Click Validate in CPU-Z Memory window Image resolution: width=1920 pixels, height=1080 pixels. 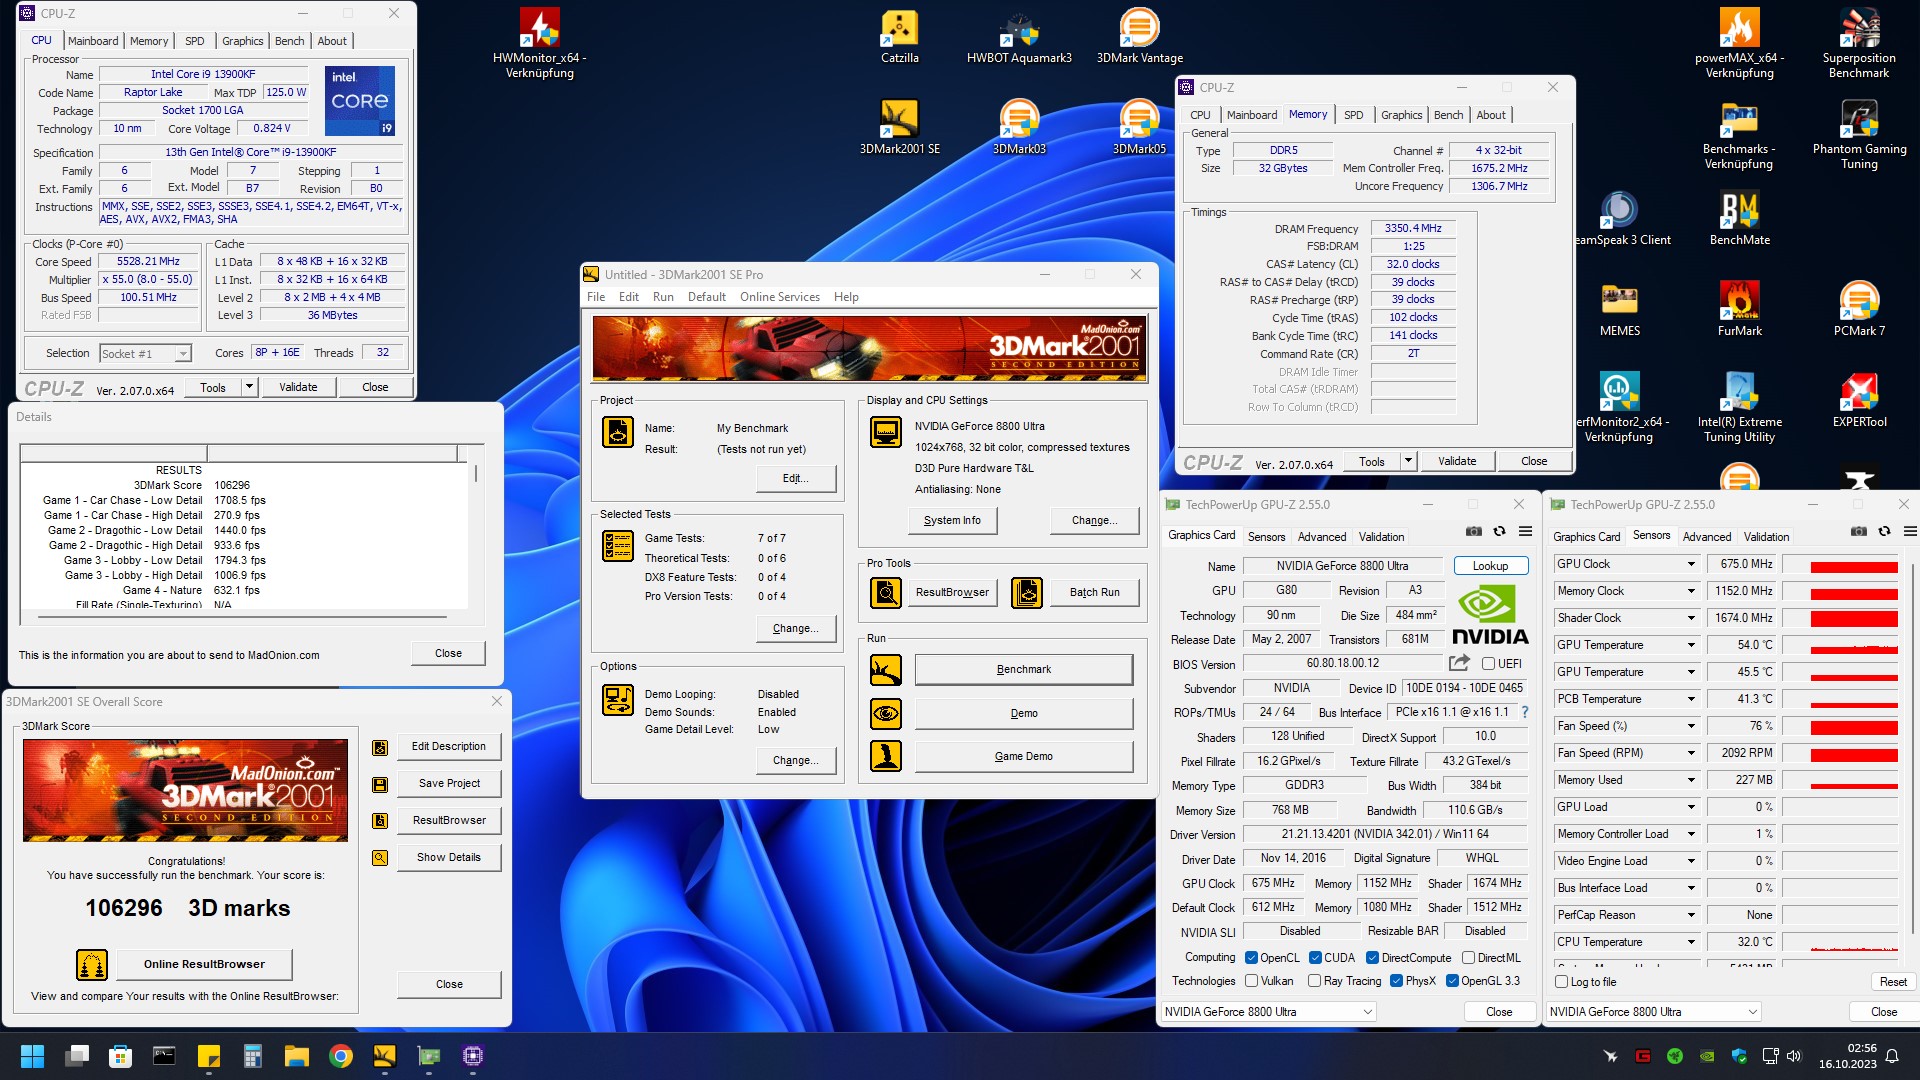(x=1456, y=461)
